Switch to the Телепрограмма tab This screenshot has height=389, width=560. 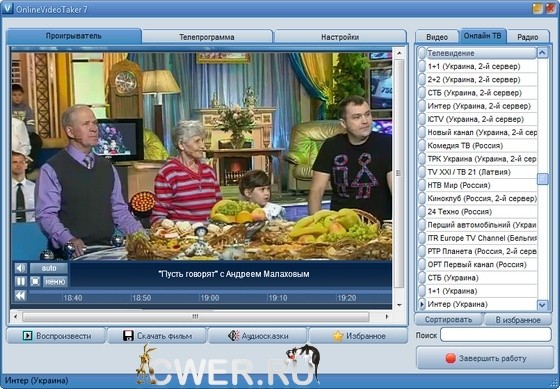(207, 37)
